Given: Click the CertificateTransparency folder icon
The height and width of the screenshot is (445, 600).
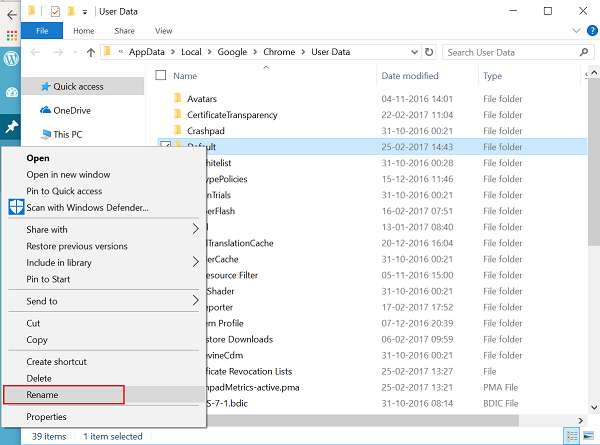Looking at the screenshot, I should [178, 114].
